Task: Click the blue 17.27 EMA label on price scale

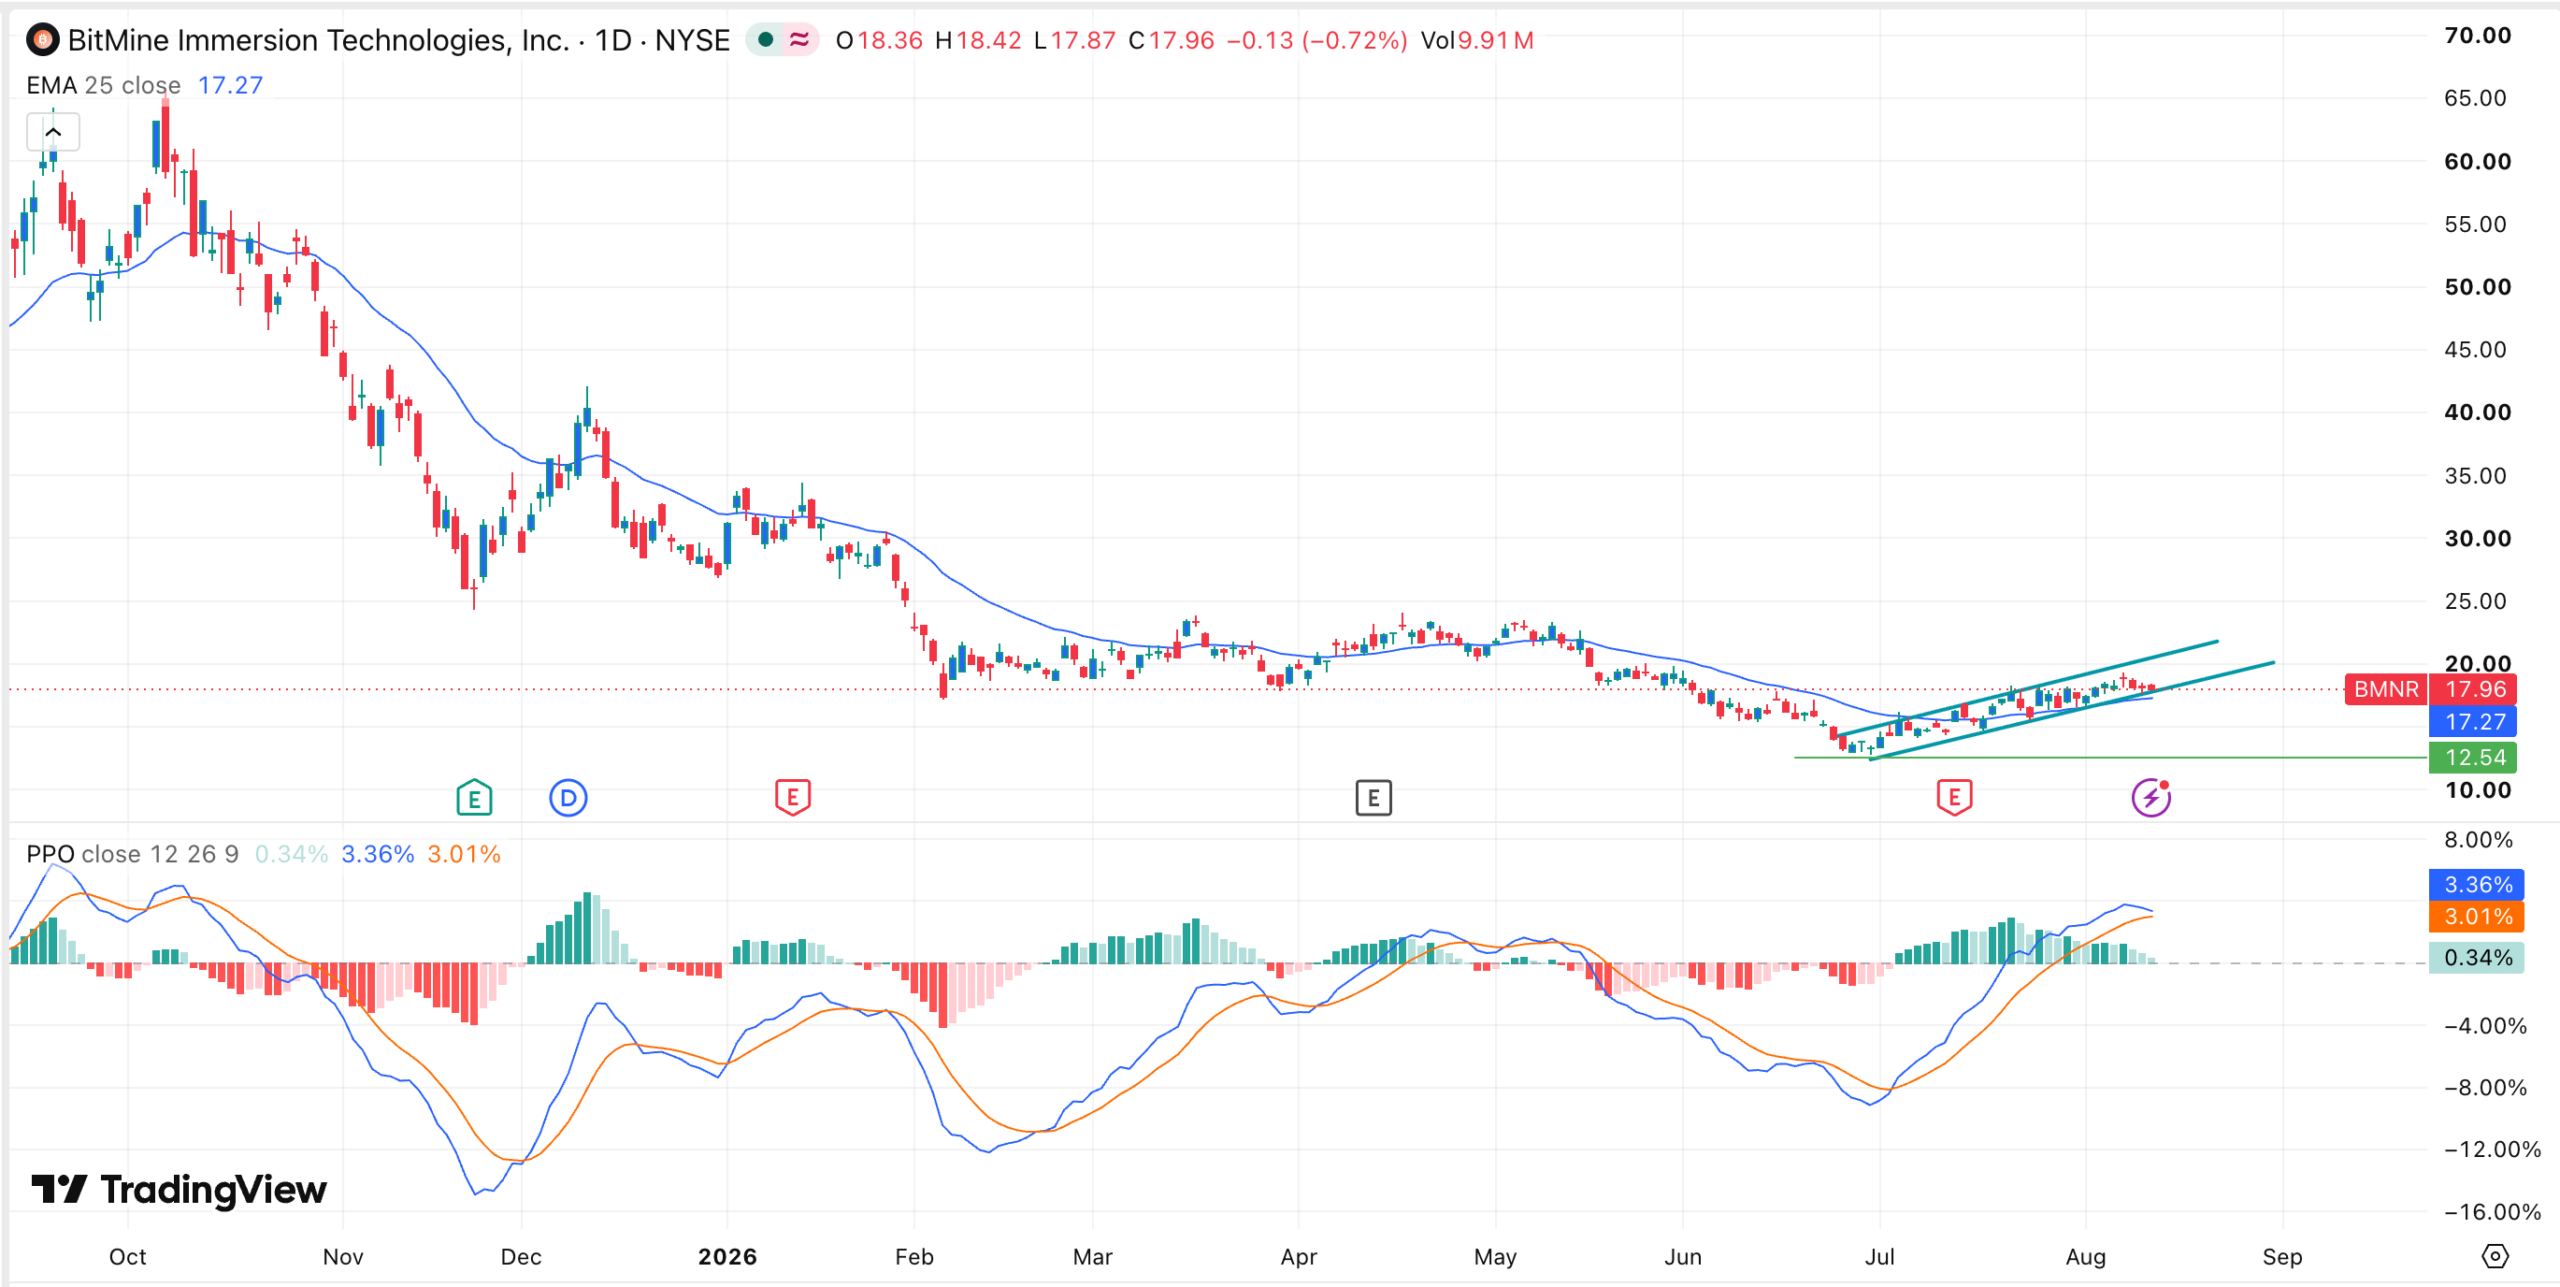Action: coord(2474,722)
